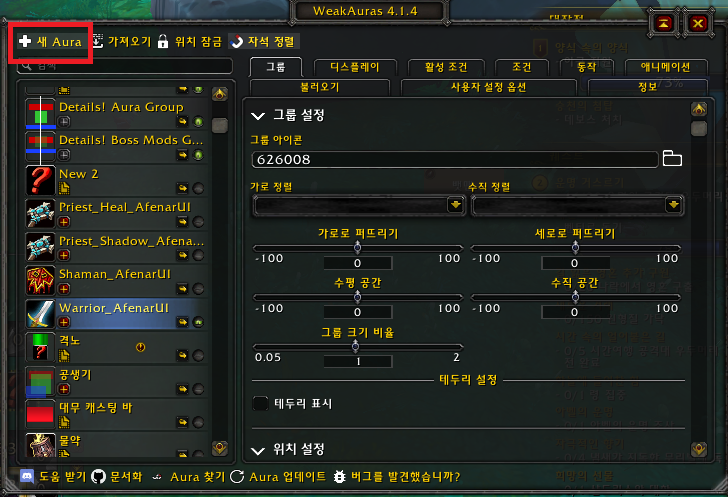728x497 pixels.
Task: Select the 대무 캐스팅 바 aura
Action: 116,414
